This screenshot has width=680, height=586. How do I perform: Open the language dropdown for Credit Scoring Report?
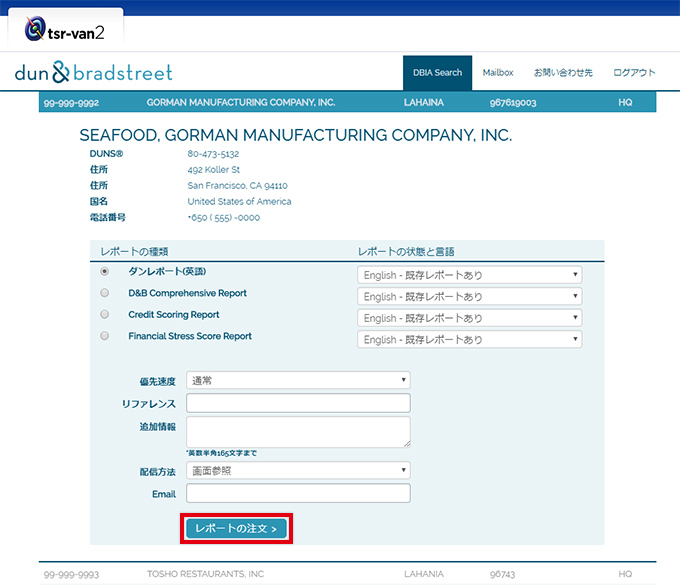point(470,318)
